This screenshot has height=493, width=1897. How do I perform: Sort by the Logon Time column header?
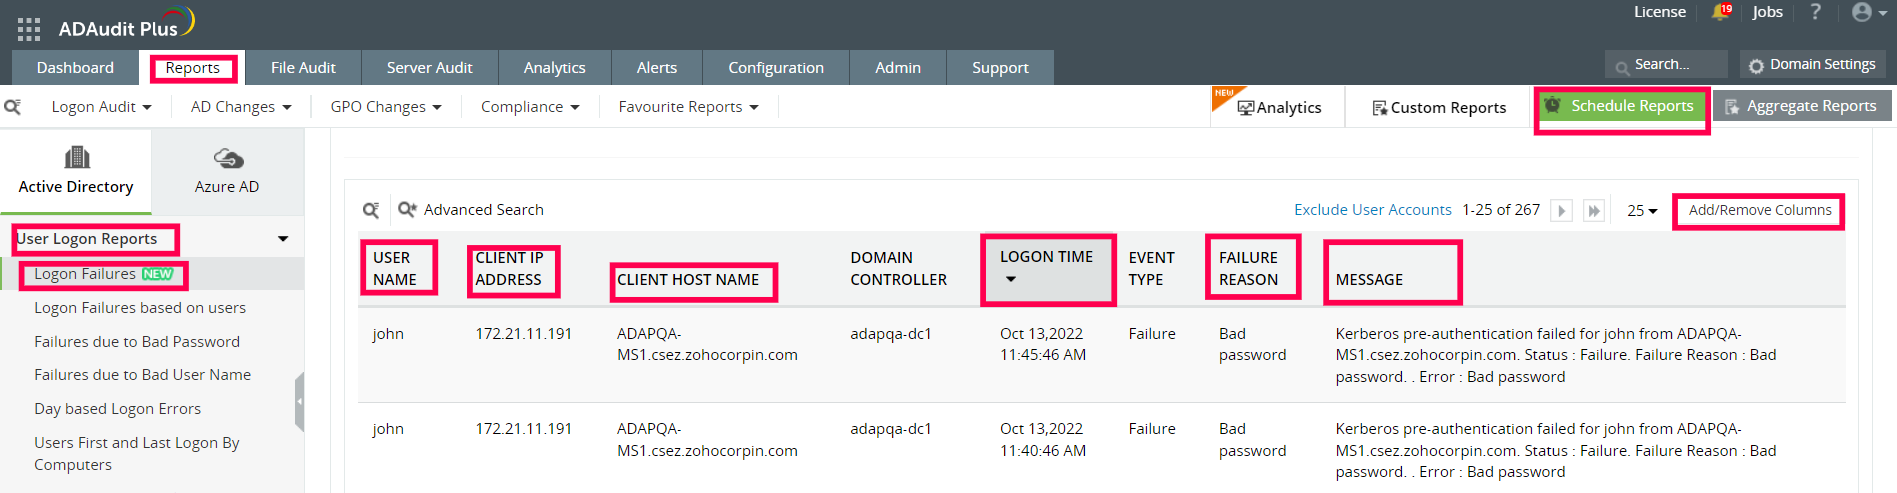(1046, 257)
